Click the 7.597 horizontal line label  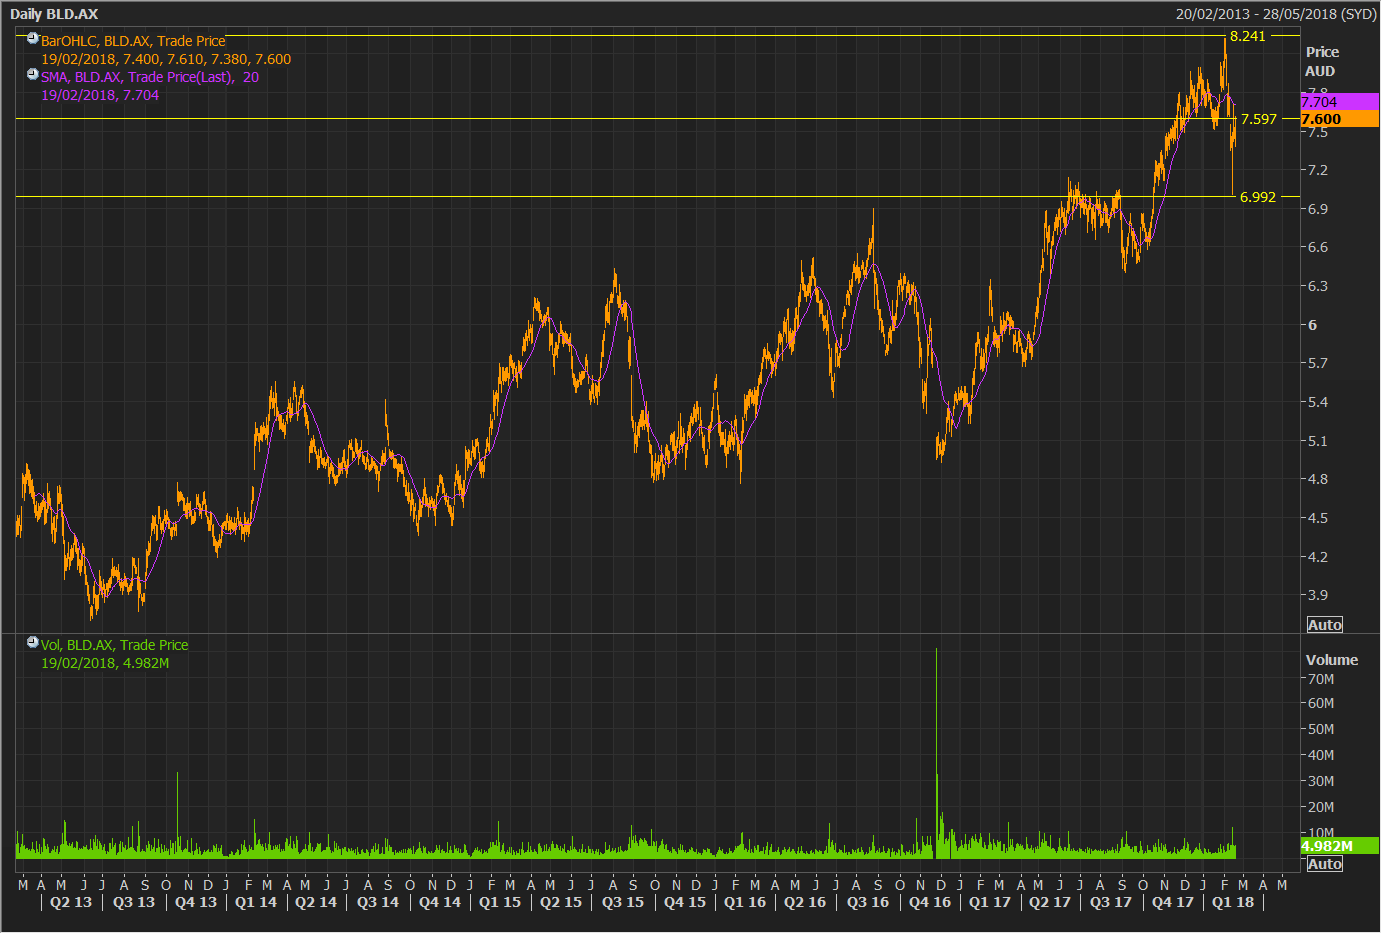(x=1259, y=119)
